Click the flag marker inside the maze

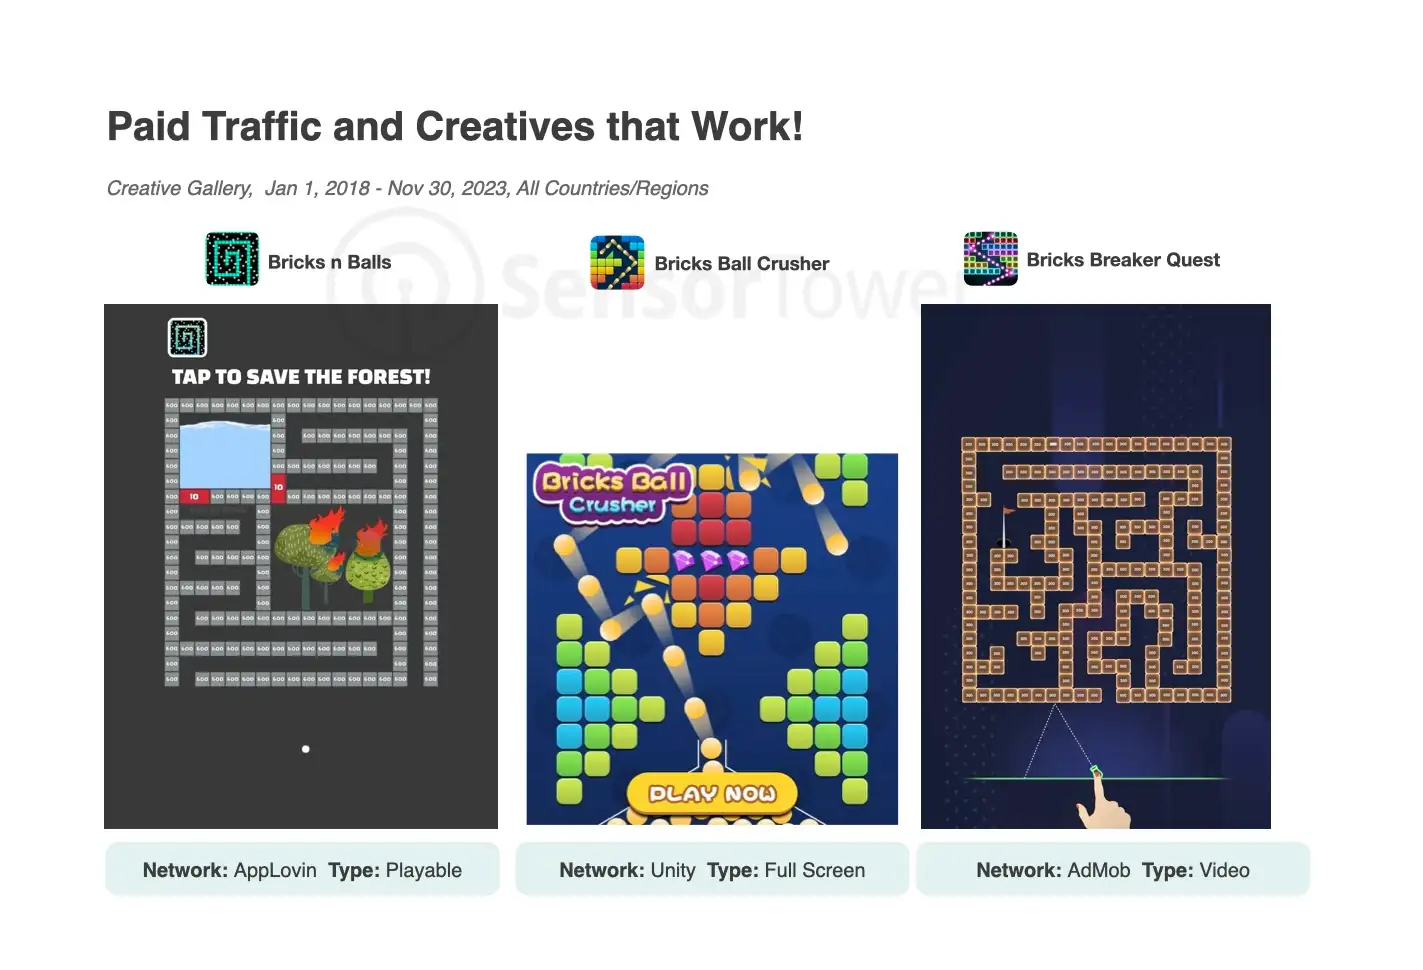tap(1006, 524)
